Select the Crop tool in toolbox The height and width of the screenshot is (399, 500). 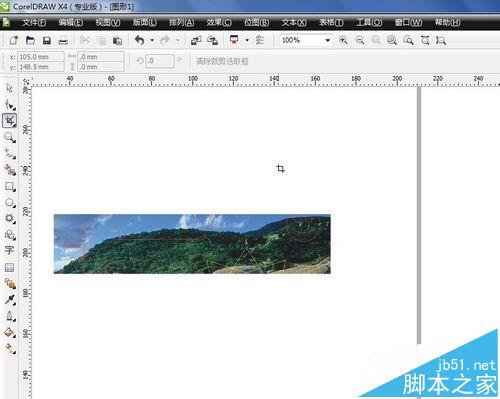point(9,121)
